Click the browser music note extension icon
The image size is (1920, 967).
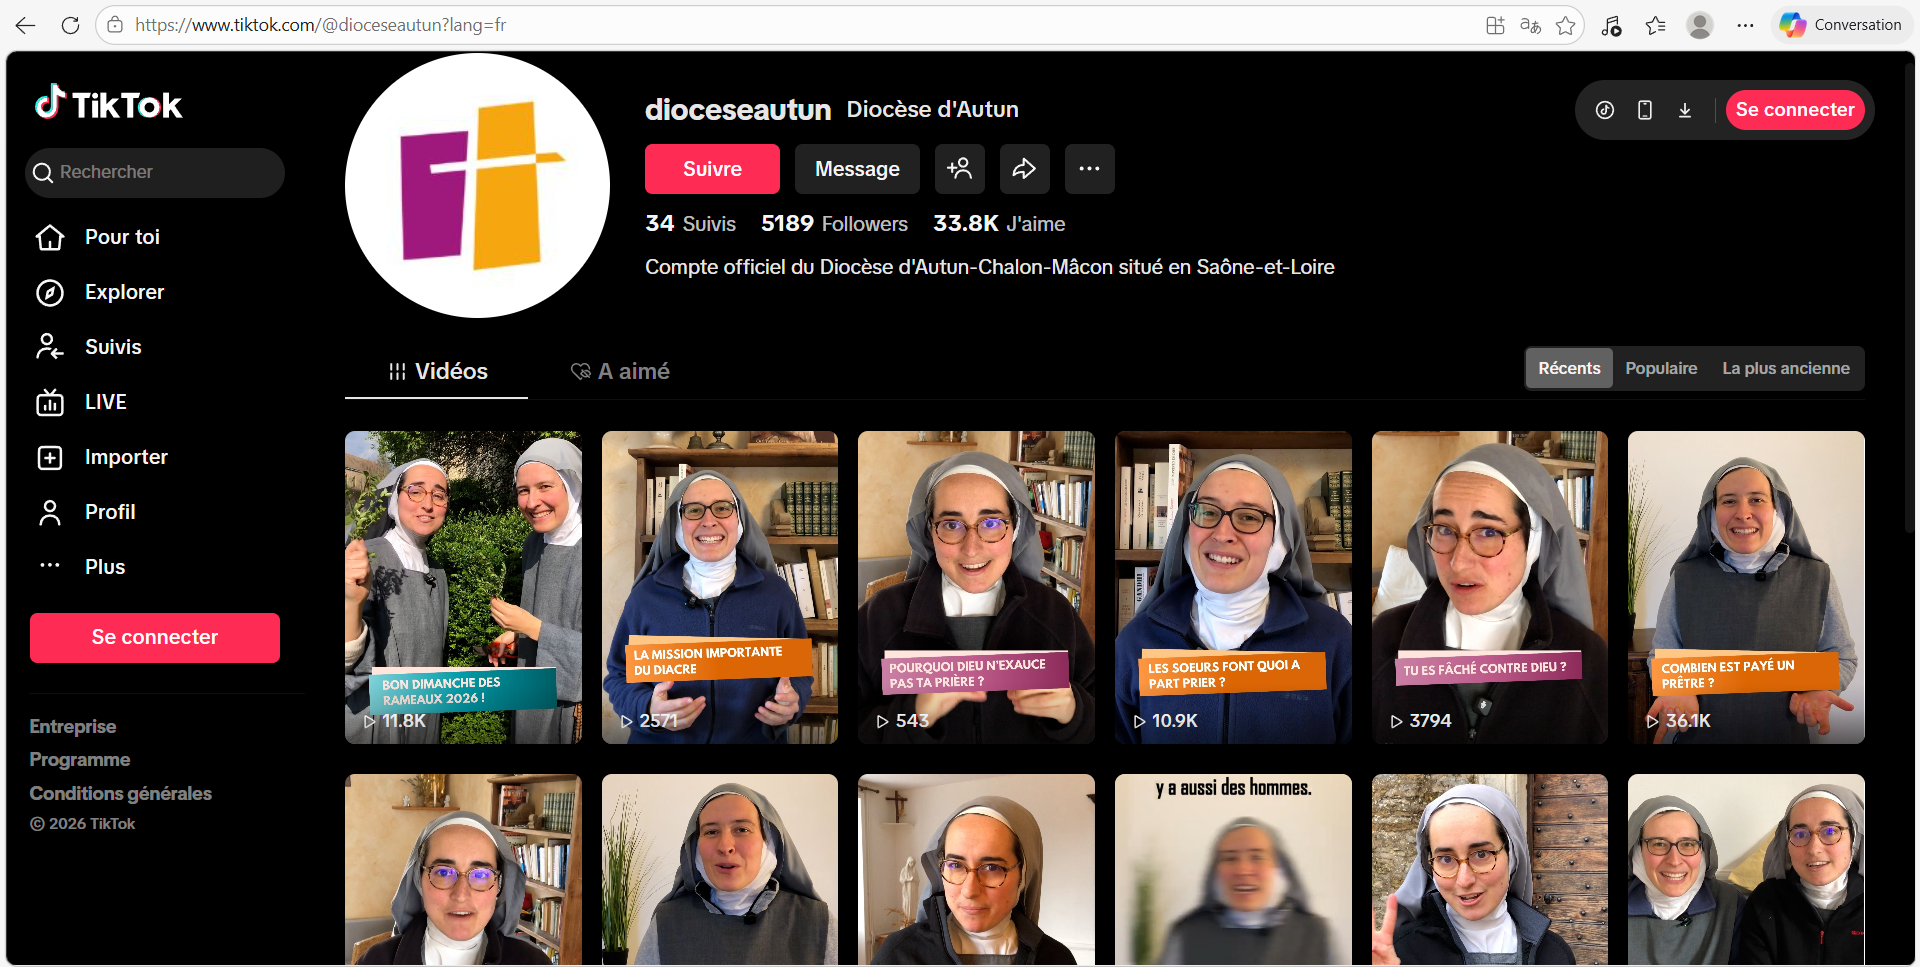[1611, 25]
